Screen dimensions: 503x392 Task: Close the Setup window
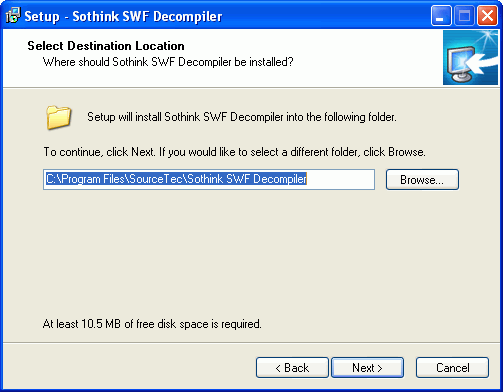tap(487, 16)
